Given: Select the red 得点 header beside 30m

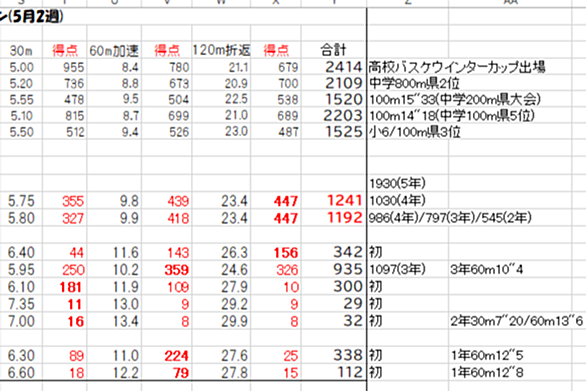Looking at the screenshot, I should [65, 50].
